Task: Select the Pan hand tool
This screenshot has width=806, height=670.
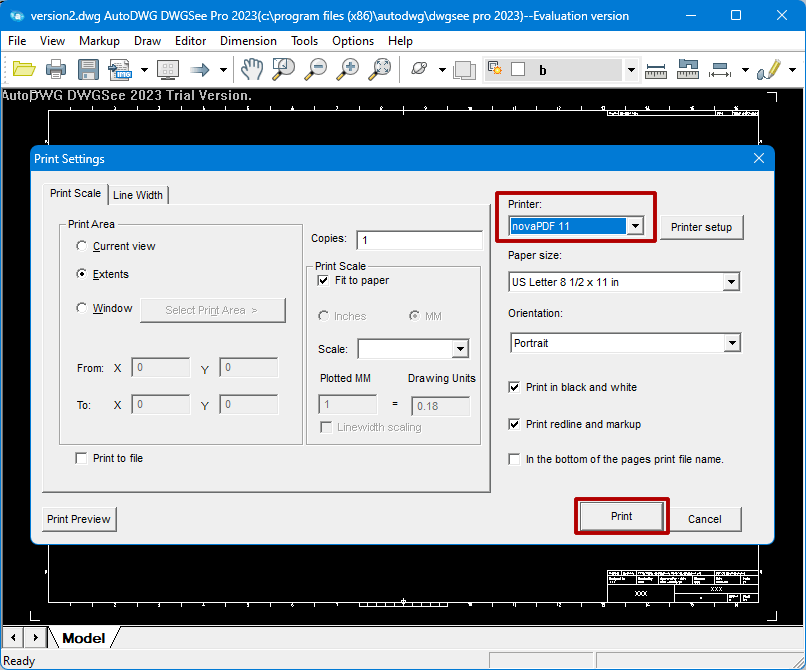Action: (x=251, y=69)
